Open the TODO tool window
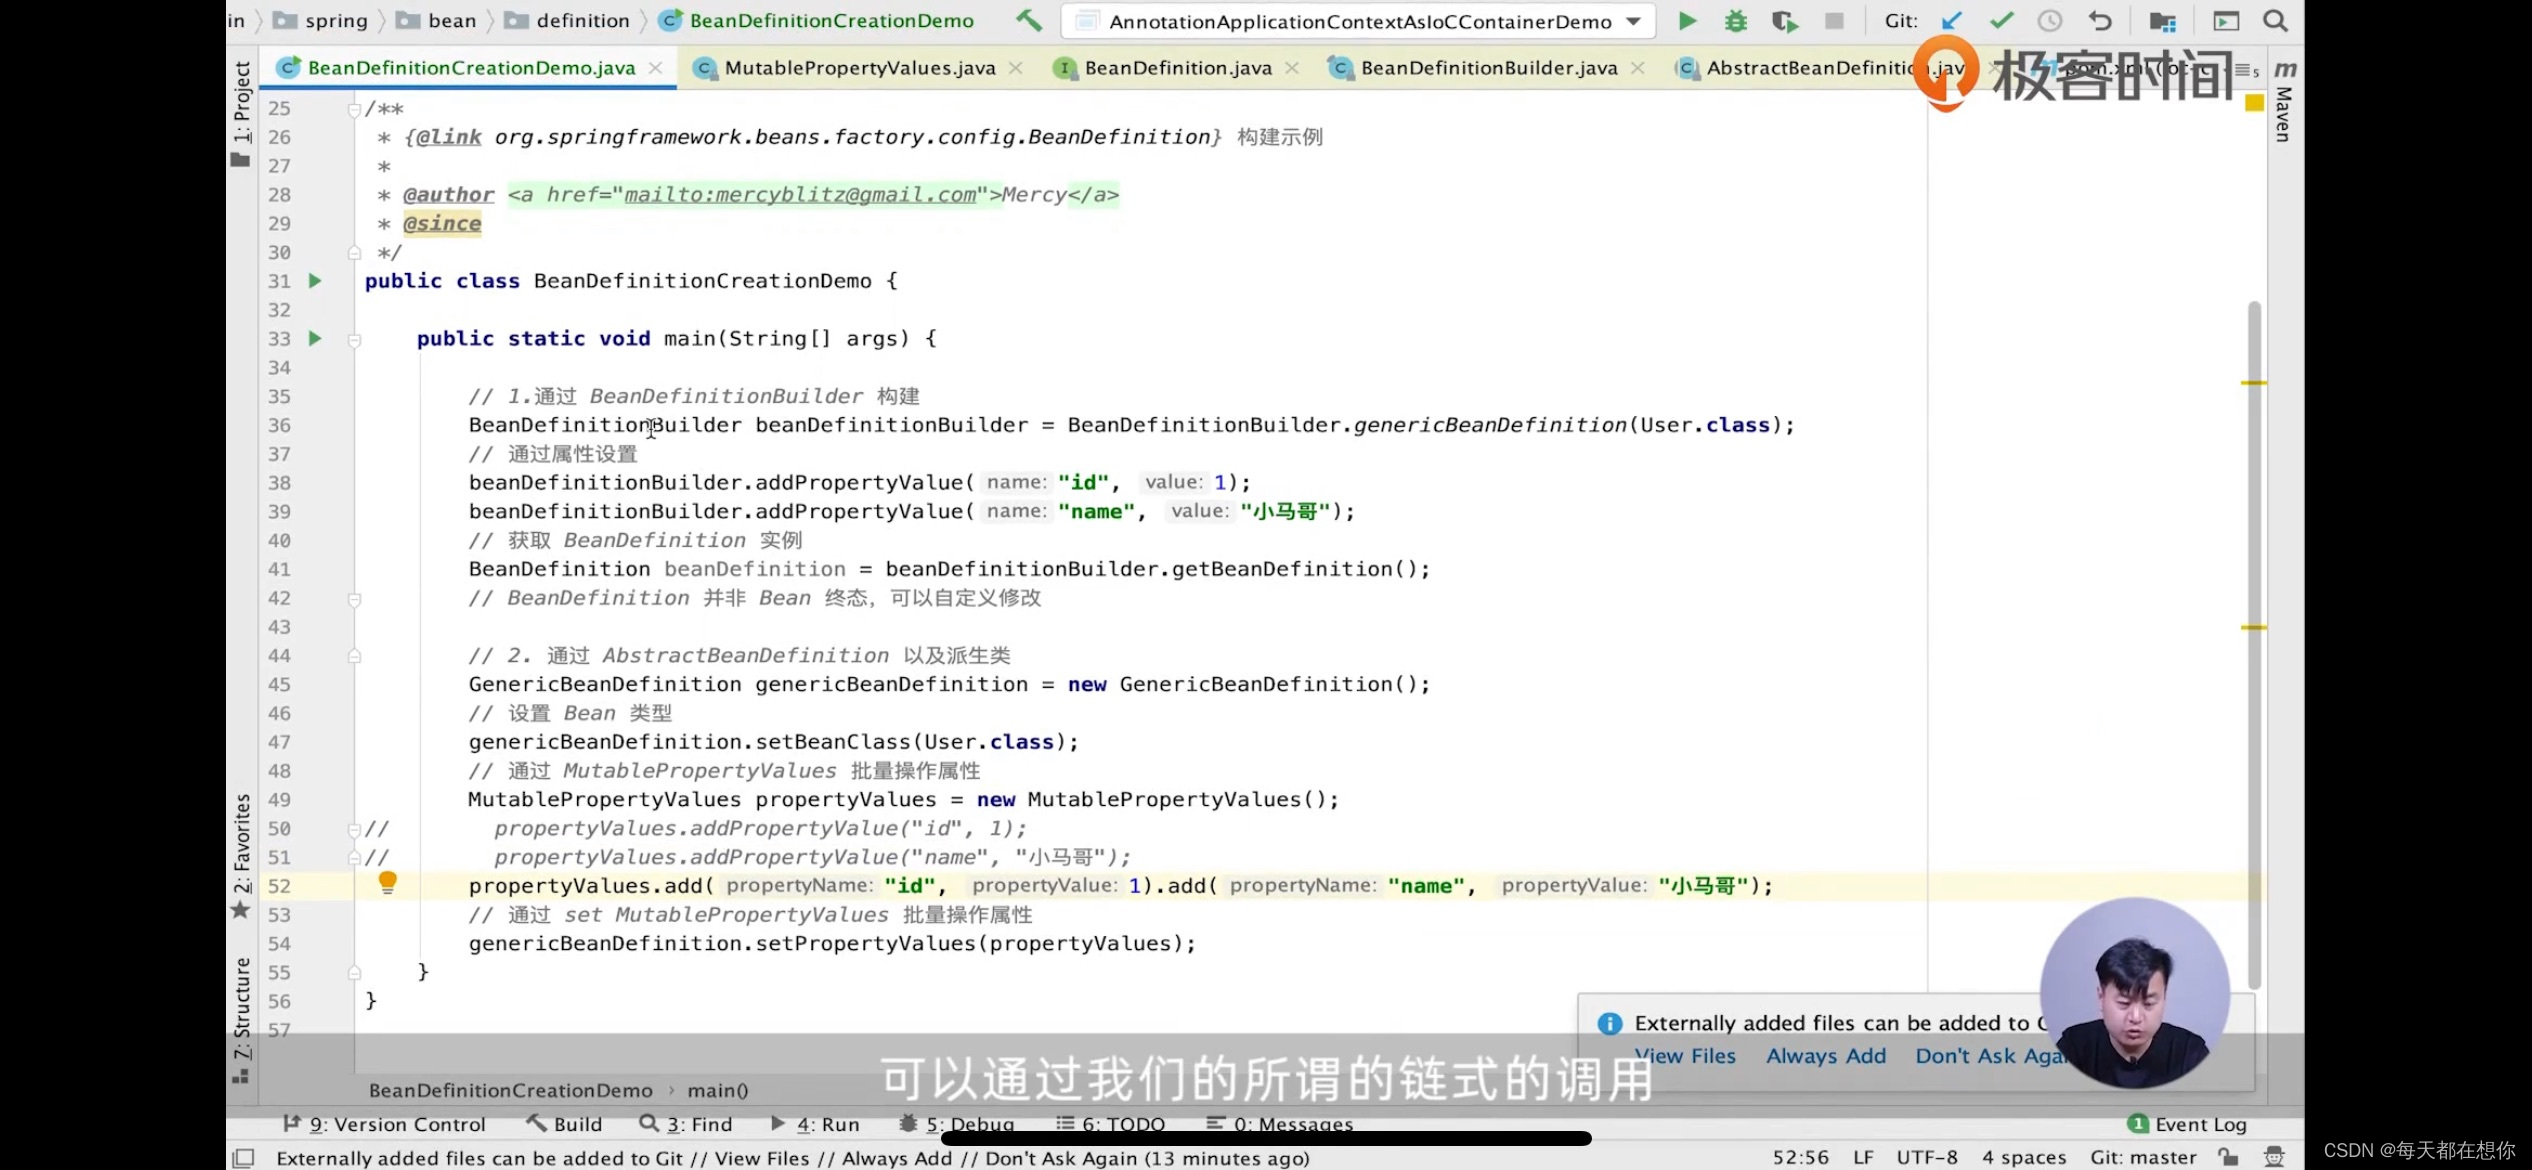Viewport: 2532px width, 1170px height. 1111,1124
